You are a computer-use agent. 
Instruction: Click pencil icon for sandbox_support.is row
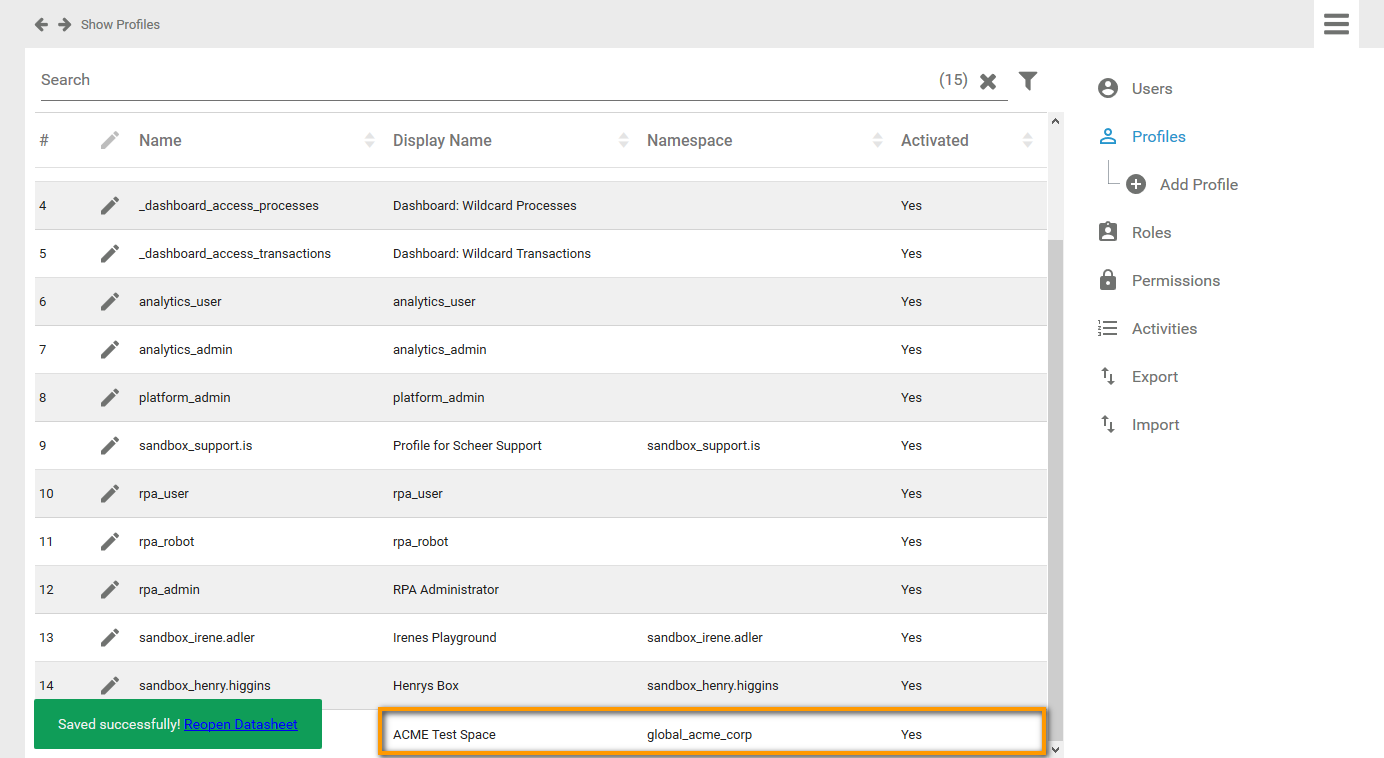[x=110, y=446]
